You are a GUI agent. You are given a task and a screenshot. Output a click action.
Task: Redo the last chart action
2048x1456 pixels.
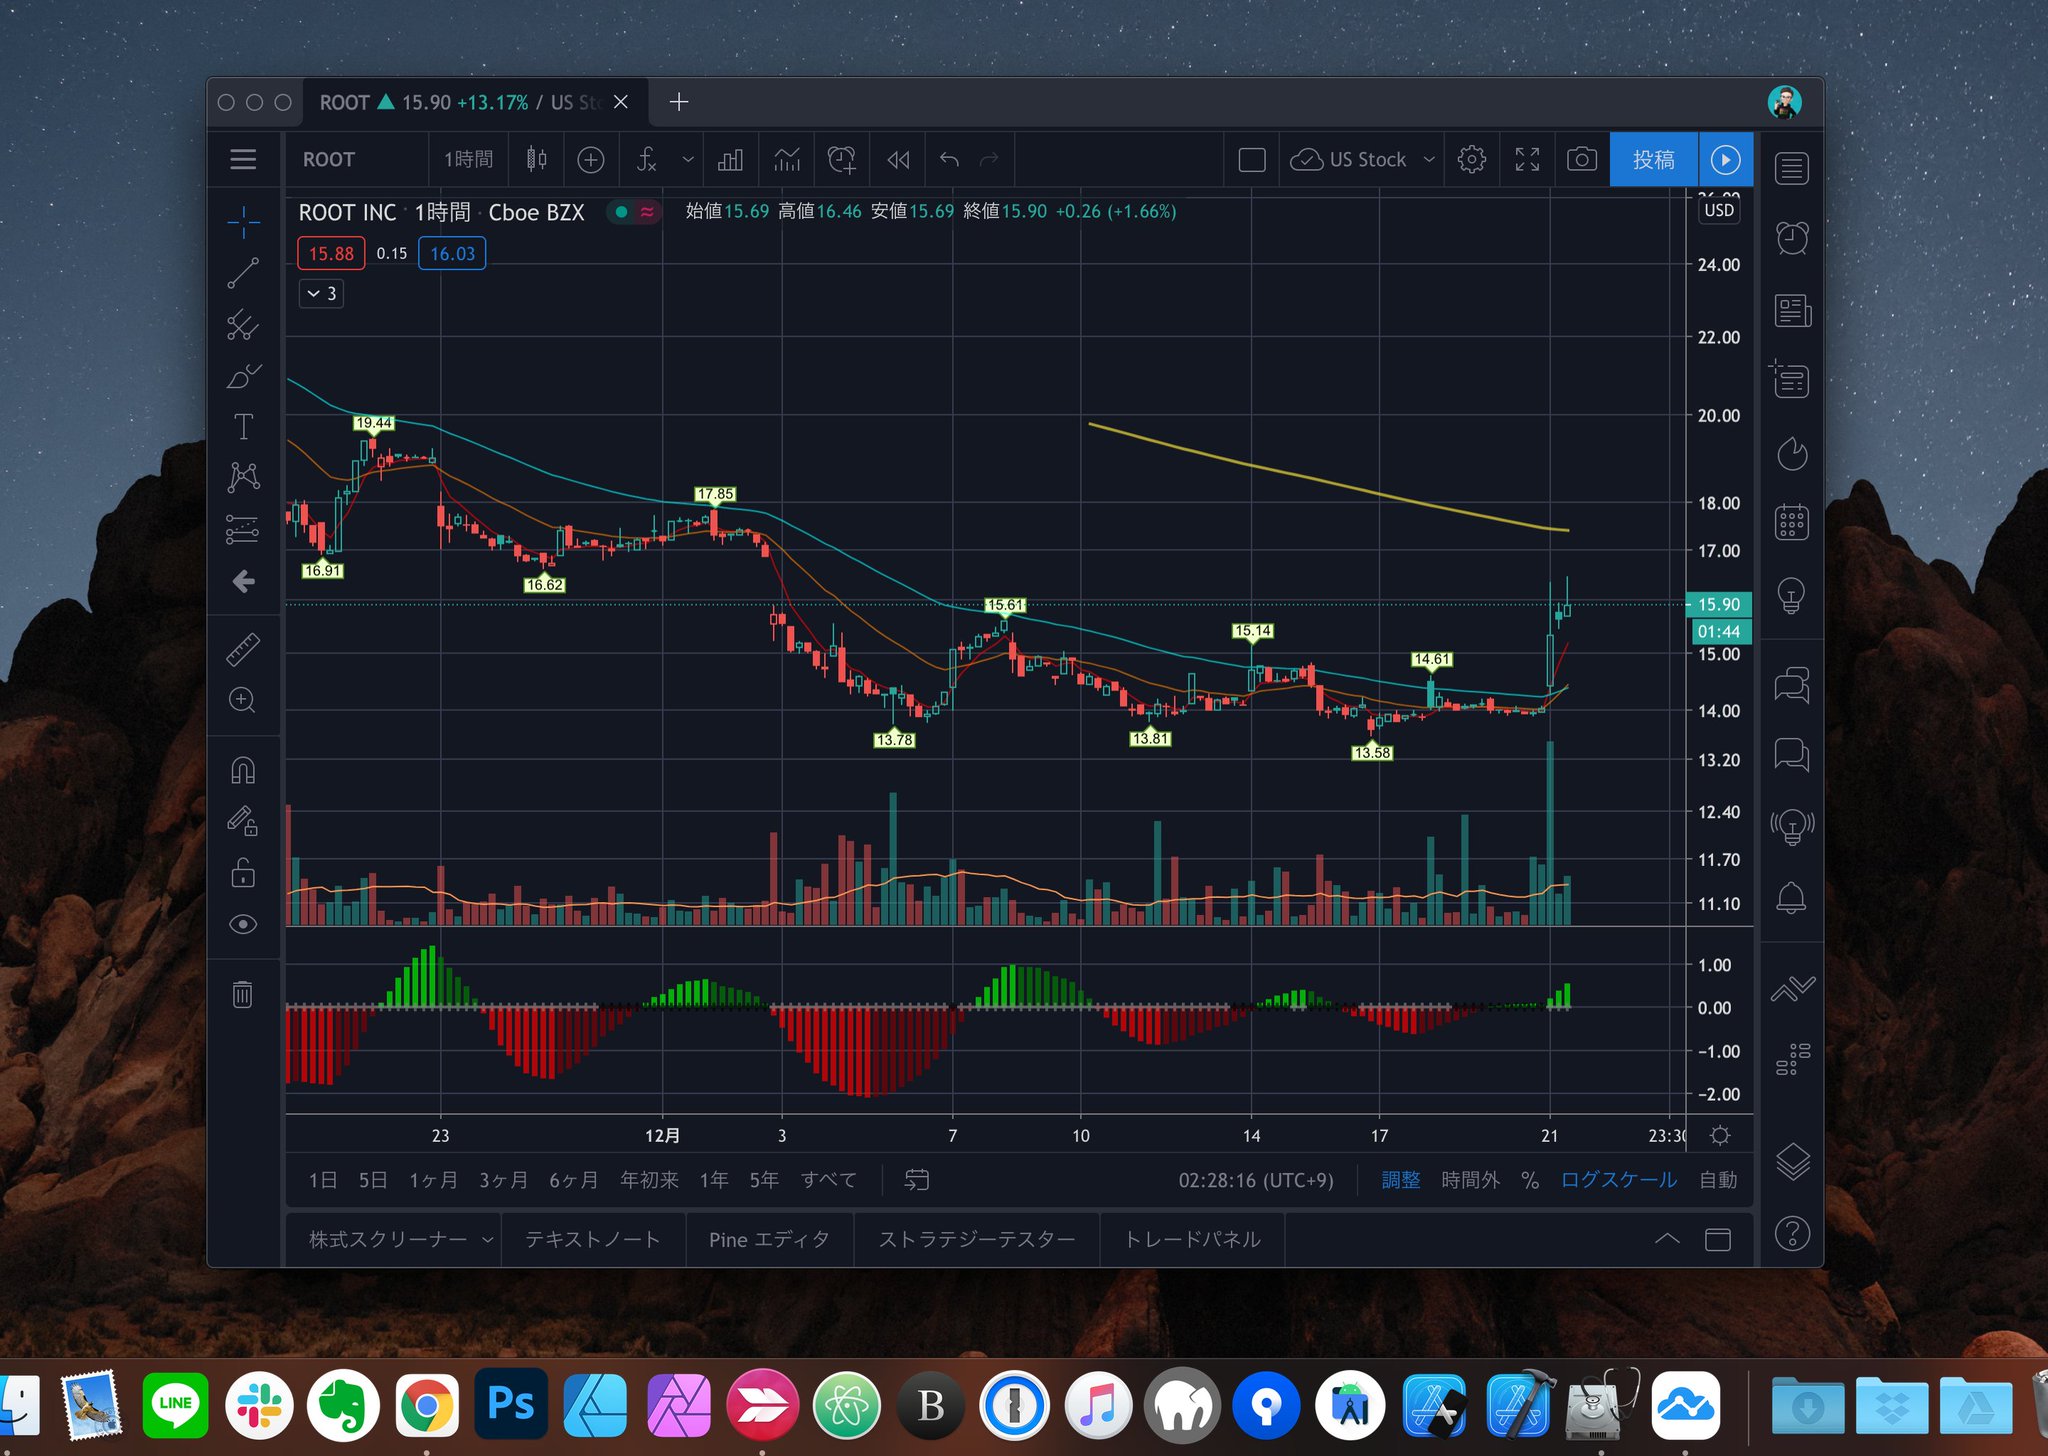[x=989, y=160]
